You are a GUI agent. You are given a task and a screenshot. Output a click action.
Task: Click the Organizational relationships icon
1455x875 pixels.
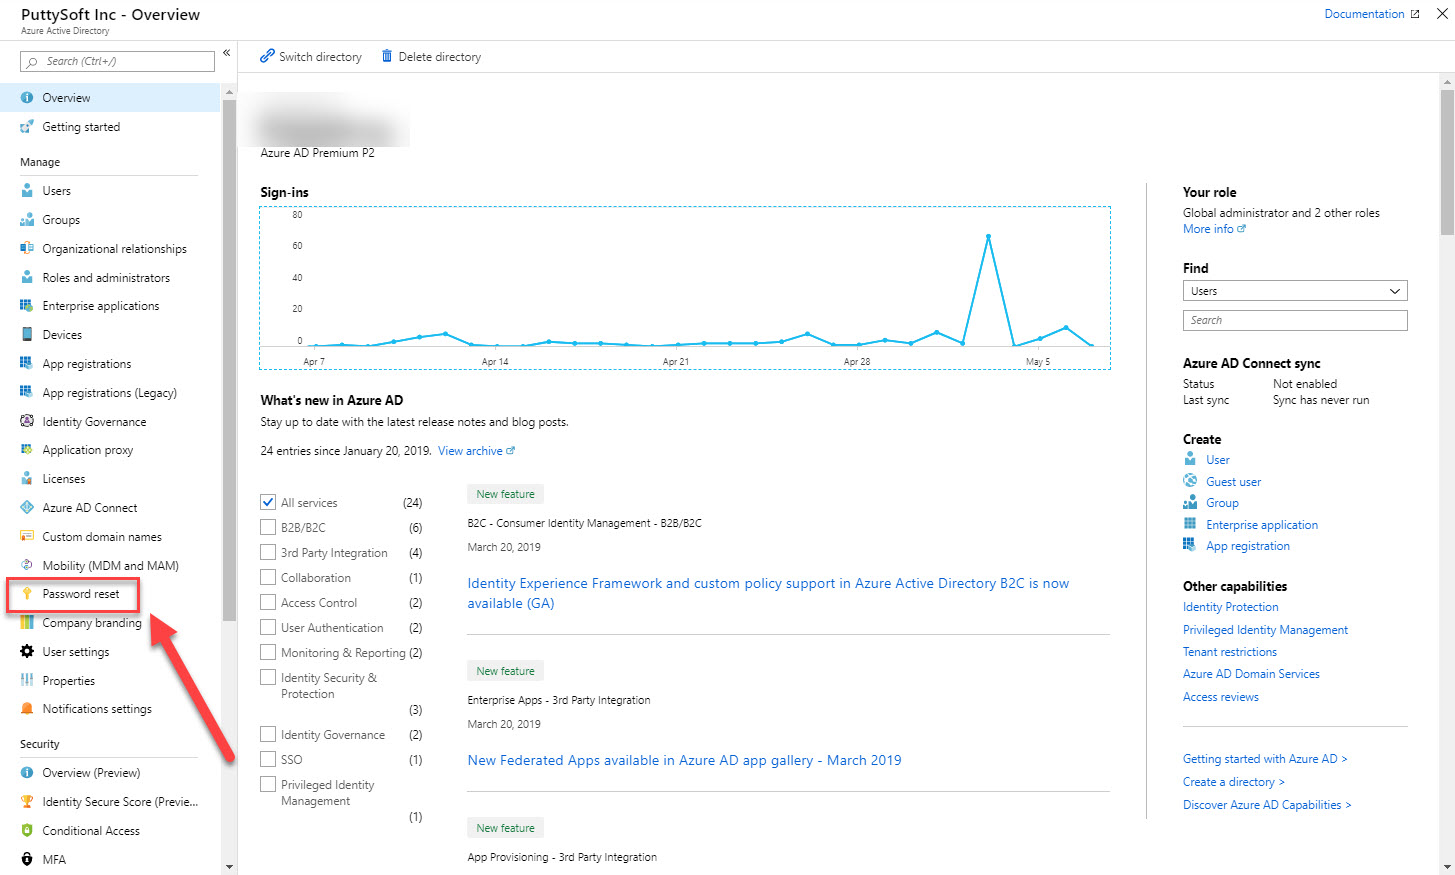tap(27, 248)
